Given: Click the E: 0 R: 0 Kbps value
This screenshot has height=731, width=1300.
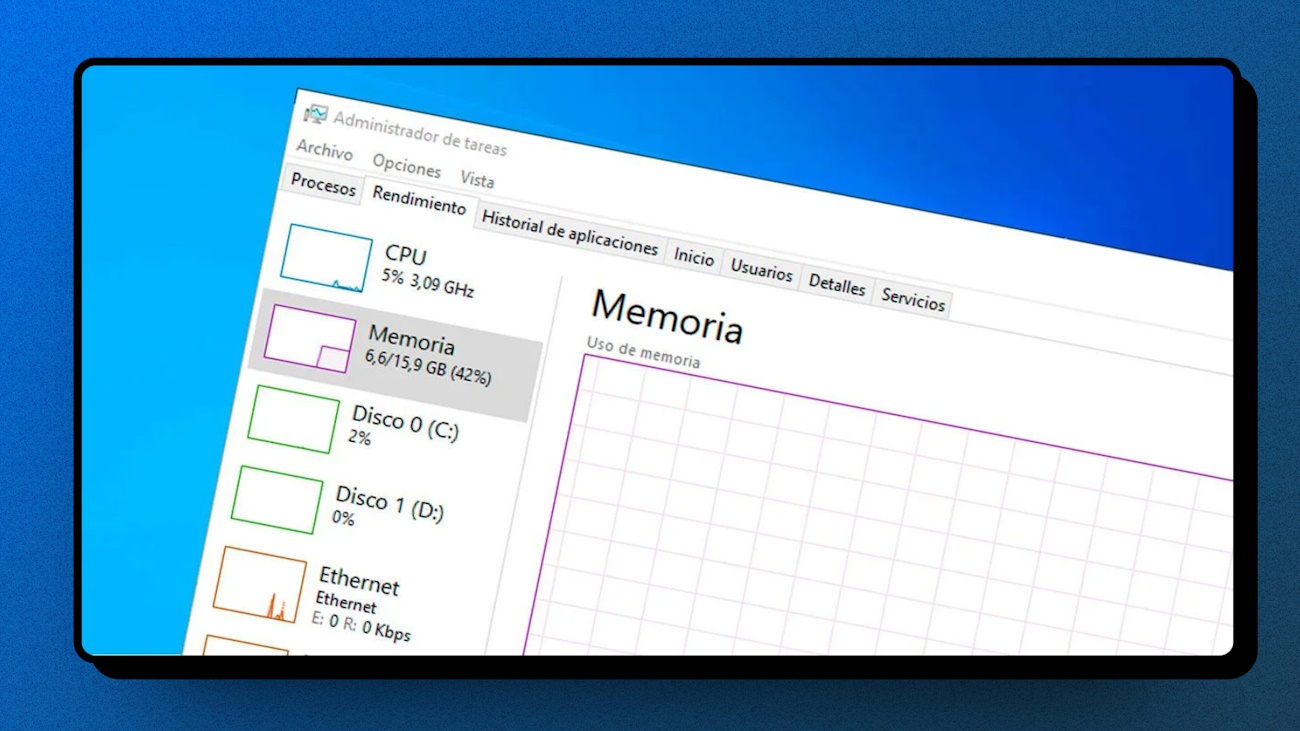Looking at the screenshot, I should pos(361,627).
